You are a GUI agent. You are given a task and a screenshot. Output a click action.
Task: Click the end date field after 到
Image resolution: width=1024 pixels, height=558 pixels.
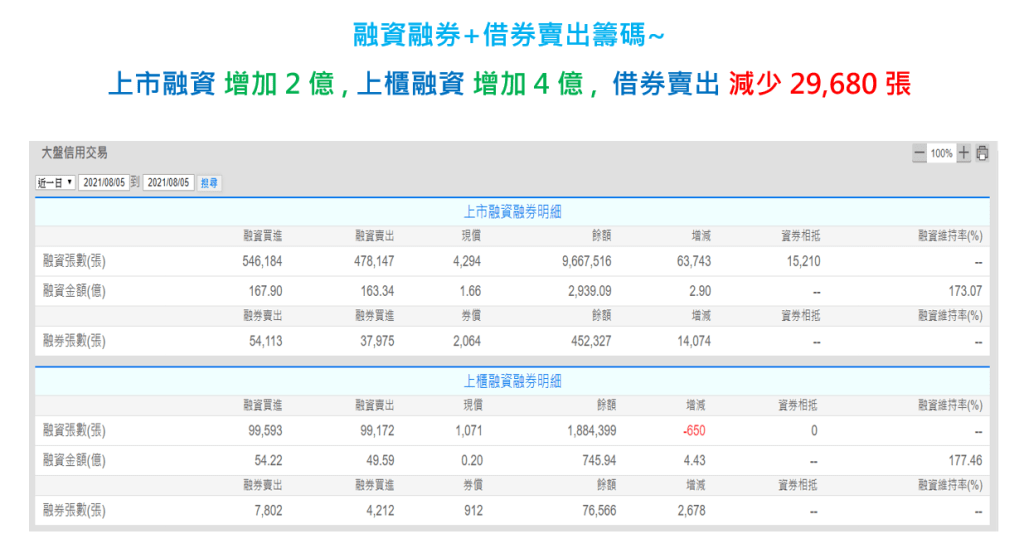click(168, 183)
